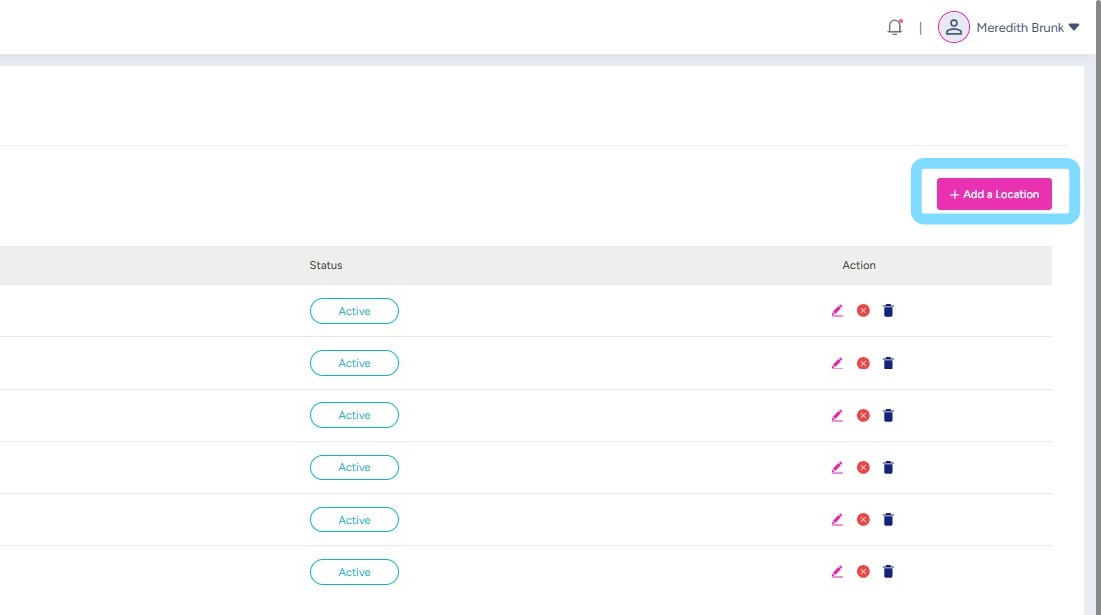Viewport: 1101px width, 615px height.
Task: Click the pencil icon in fourth row
Action: tap(837, 467)
